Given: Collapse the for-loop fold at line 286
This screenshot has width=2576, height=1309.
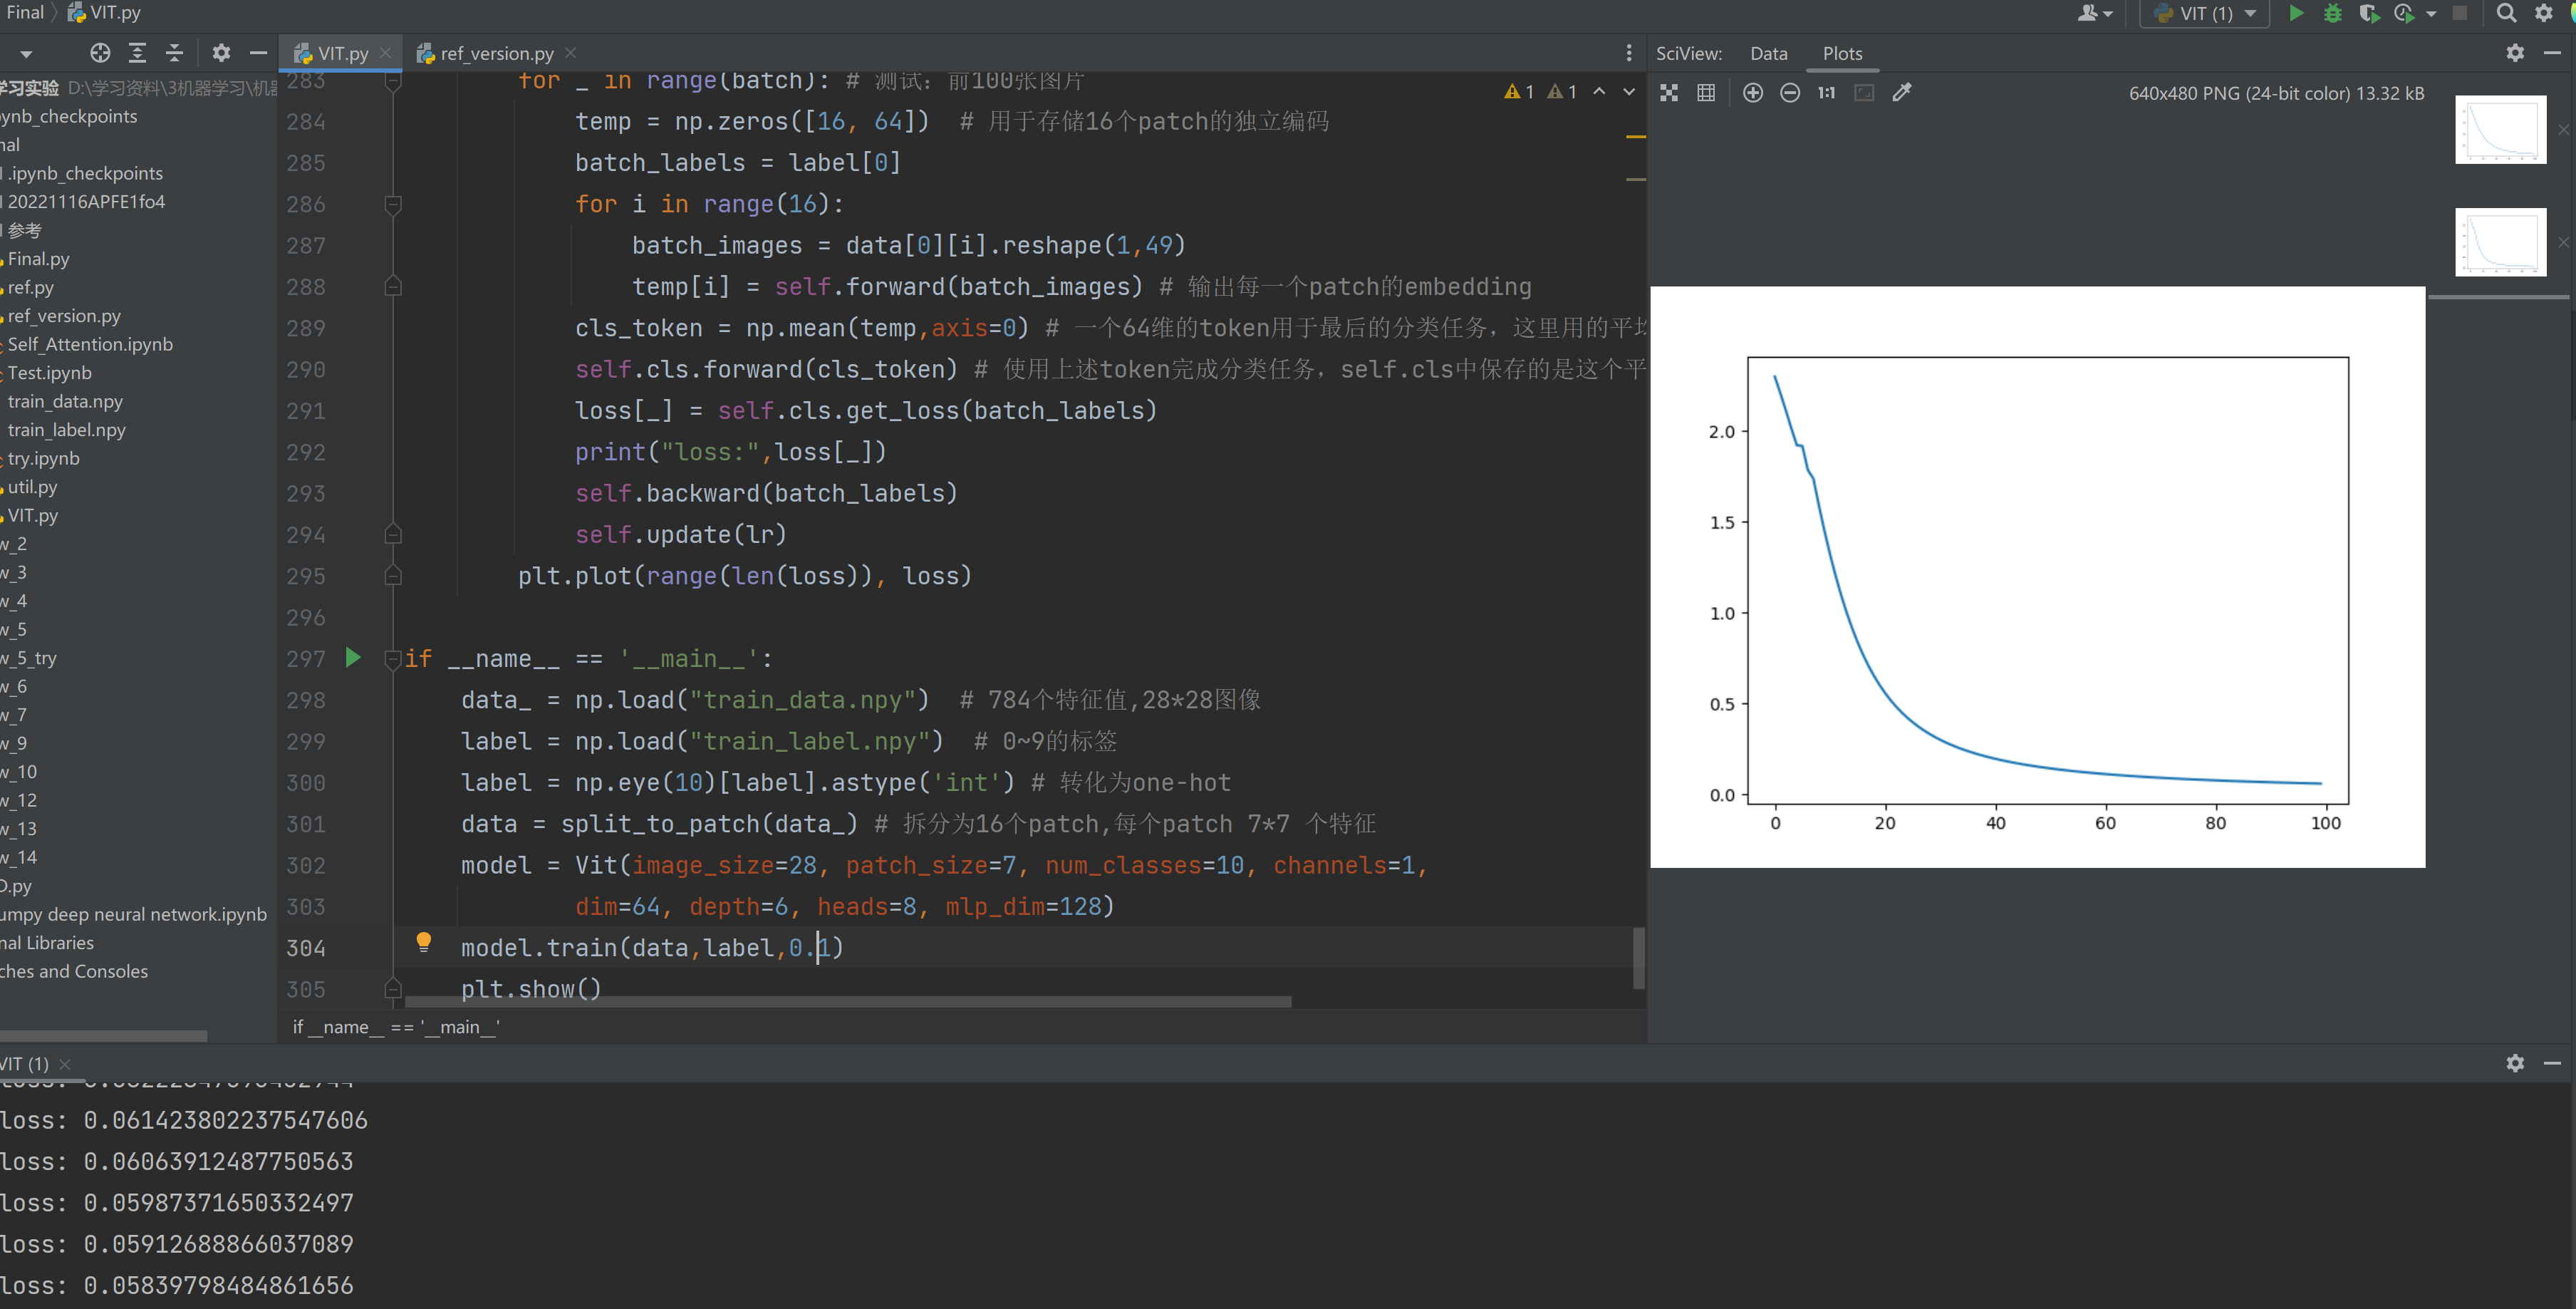Looking at the screenshot, I should pyautogui.click(x=393, y=204).
